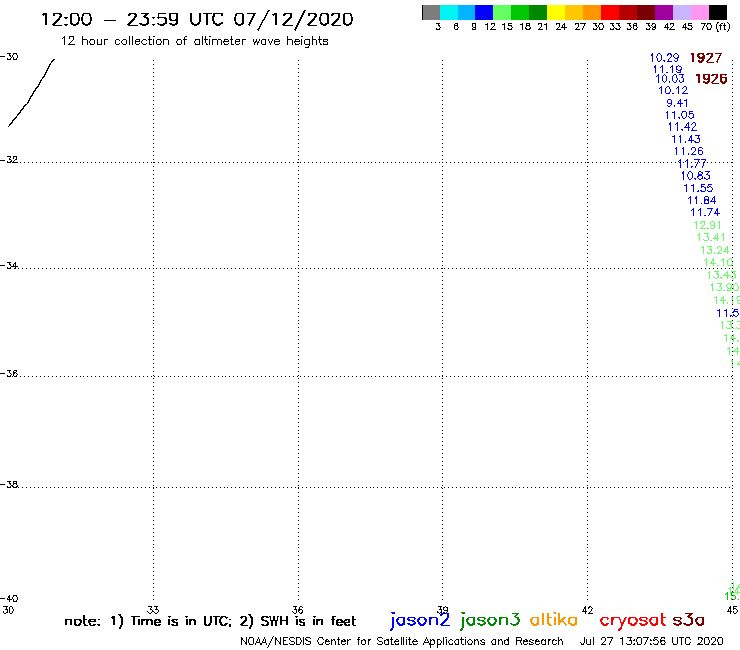
Task: Click wave height value '11.19'
Action: tap(667, 69)
